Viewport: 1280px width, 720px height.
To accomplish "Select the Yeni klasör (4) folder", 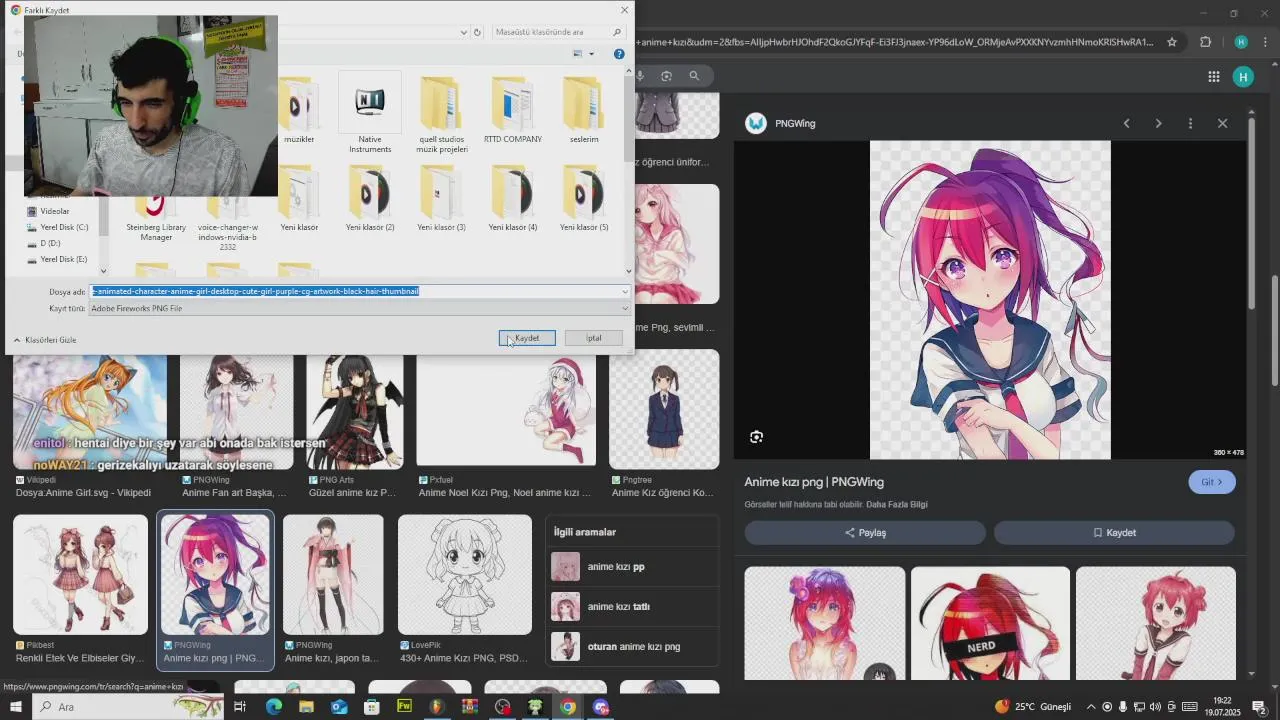I will 513,199.
